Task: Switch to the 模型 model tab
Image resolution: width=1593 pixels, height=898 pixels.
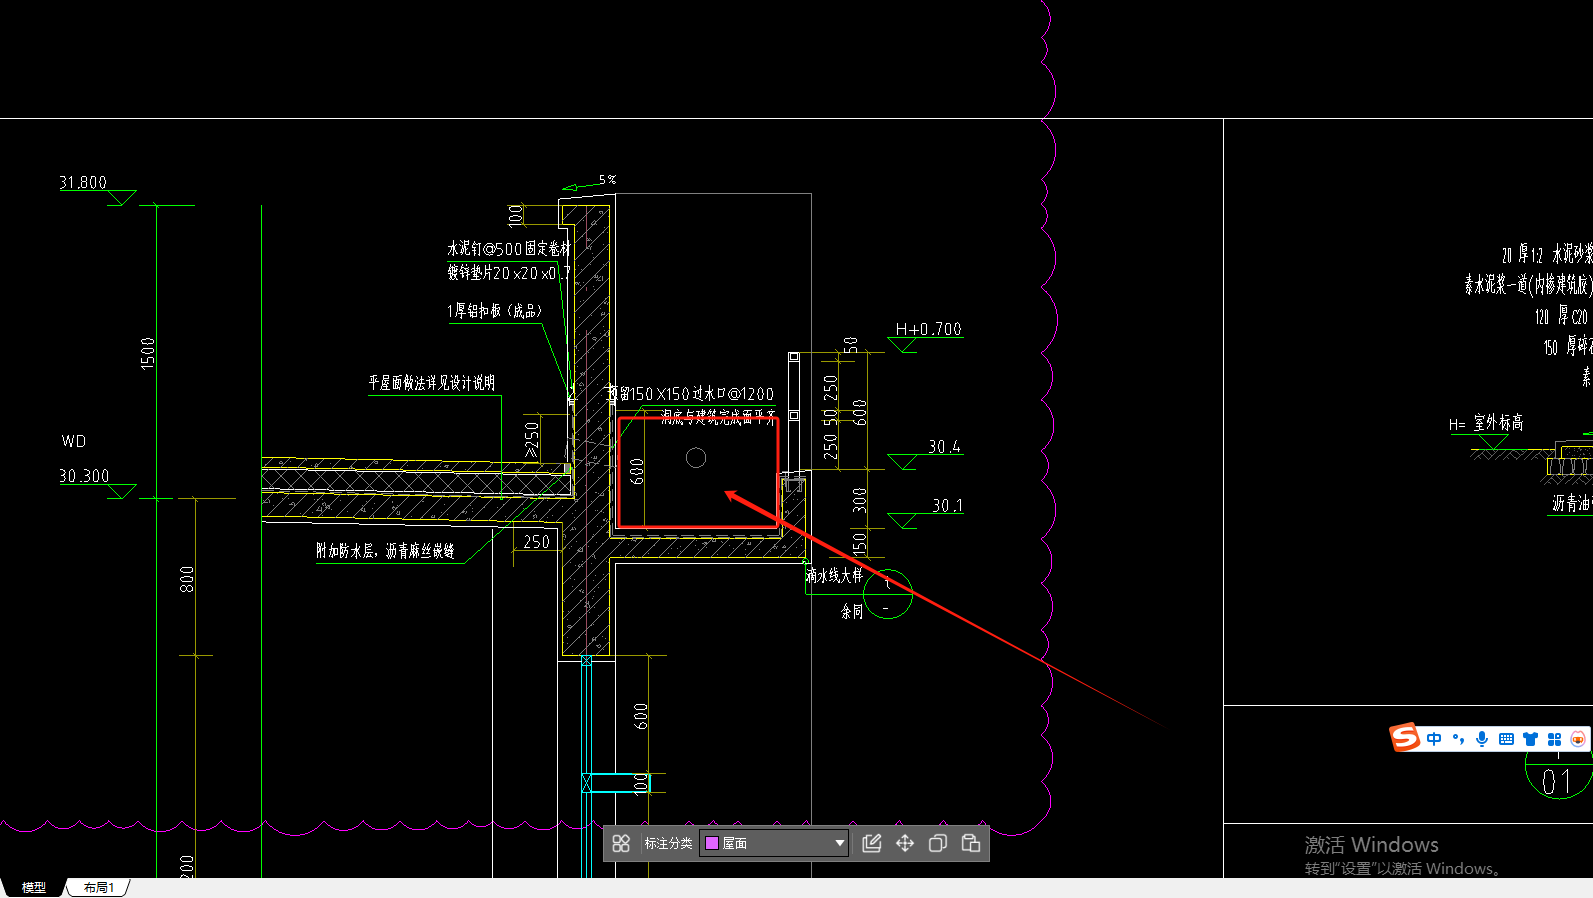Action: pos(34,888)
